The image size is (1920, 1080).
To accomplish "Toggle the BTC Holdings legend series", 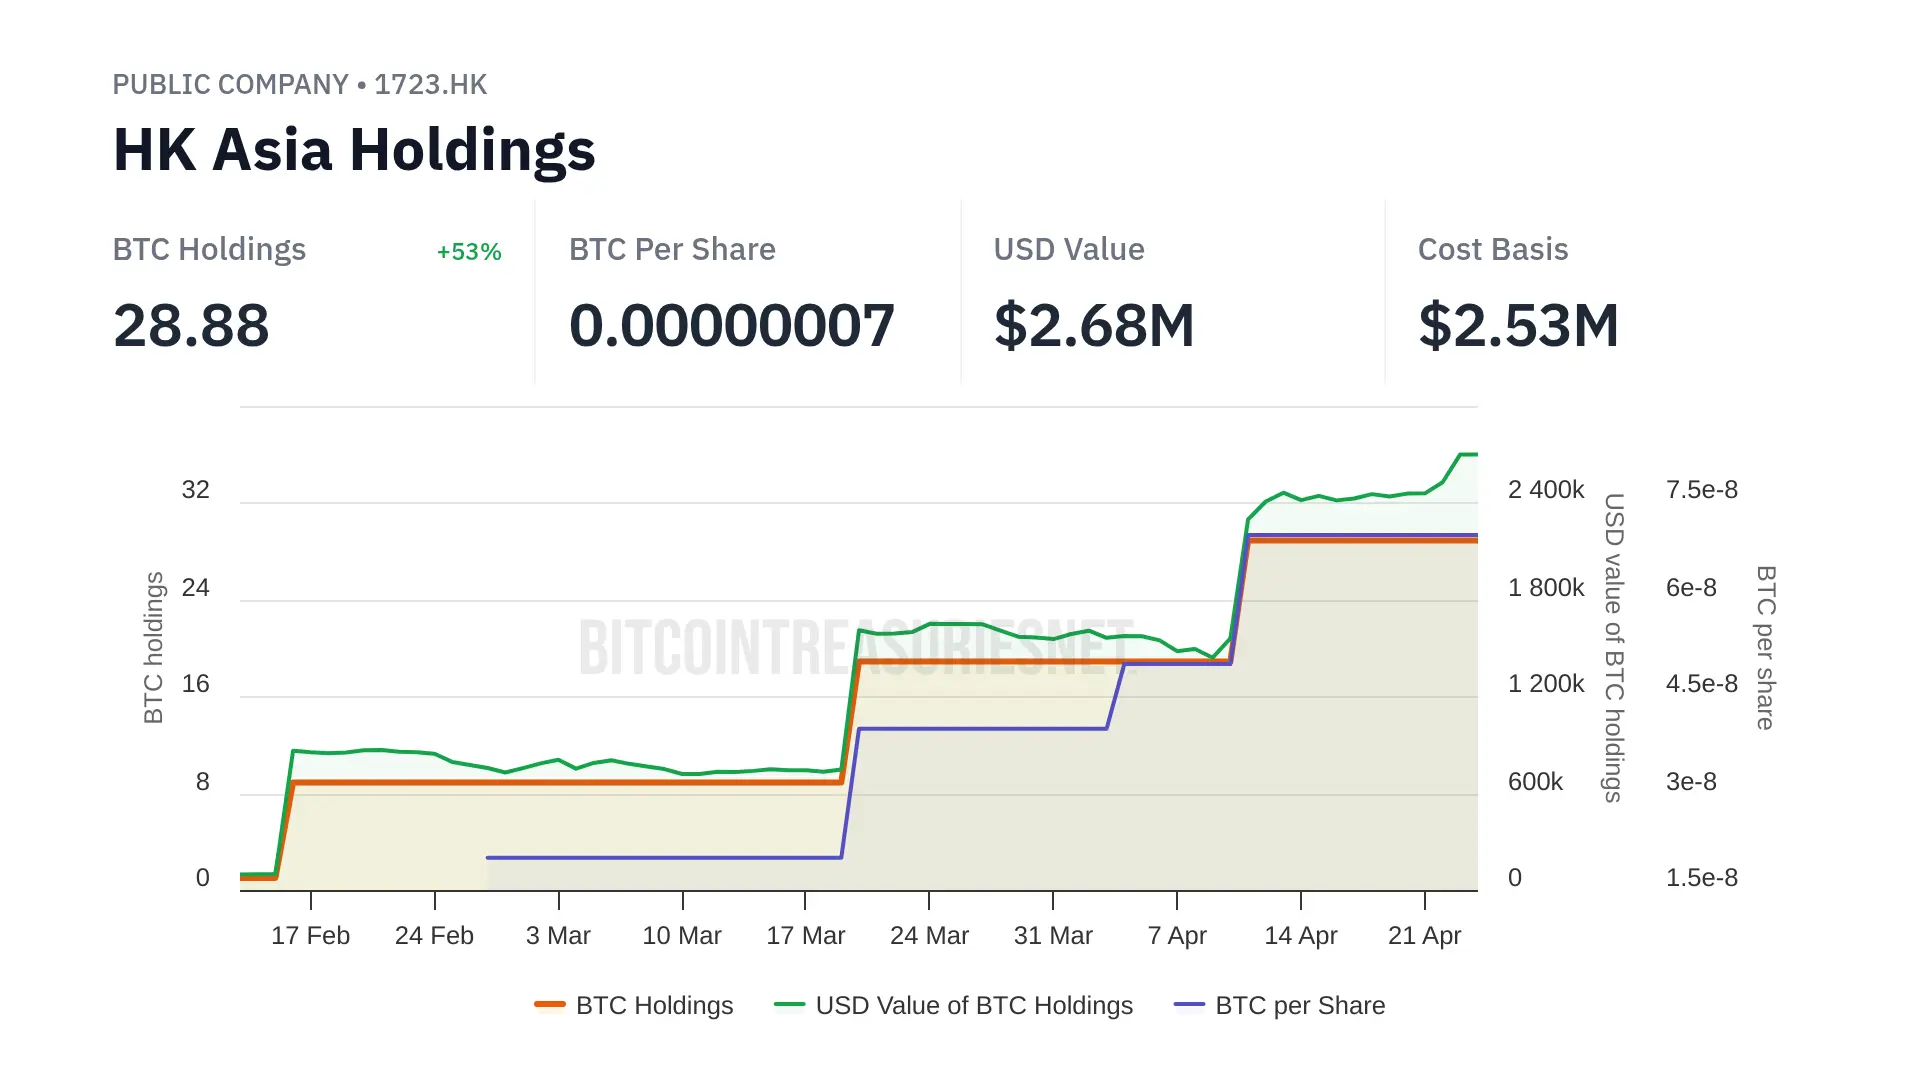I will coord(654,1005).
